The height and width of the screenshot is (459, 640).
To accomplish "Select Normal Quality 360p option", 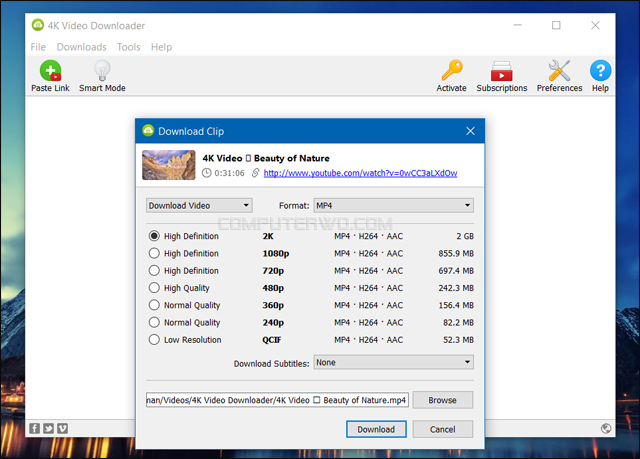I will click(154, 305).
